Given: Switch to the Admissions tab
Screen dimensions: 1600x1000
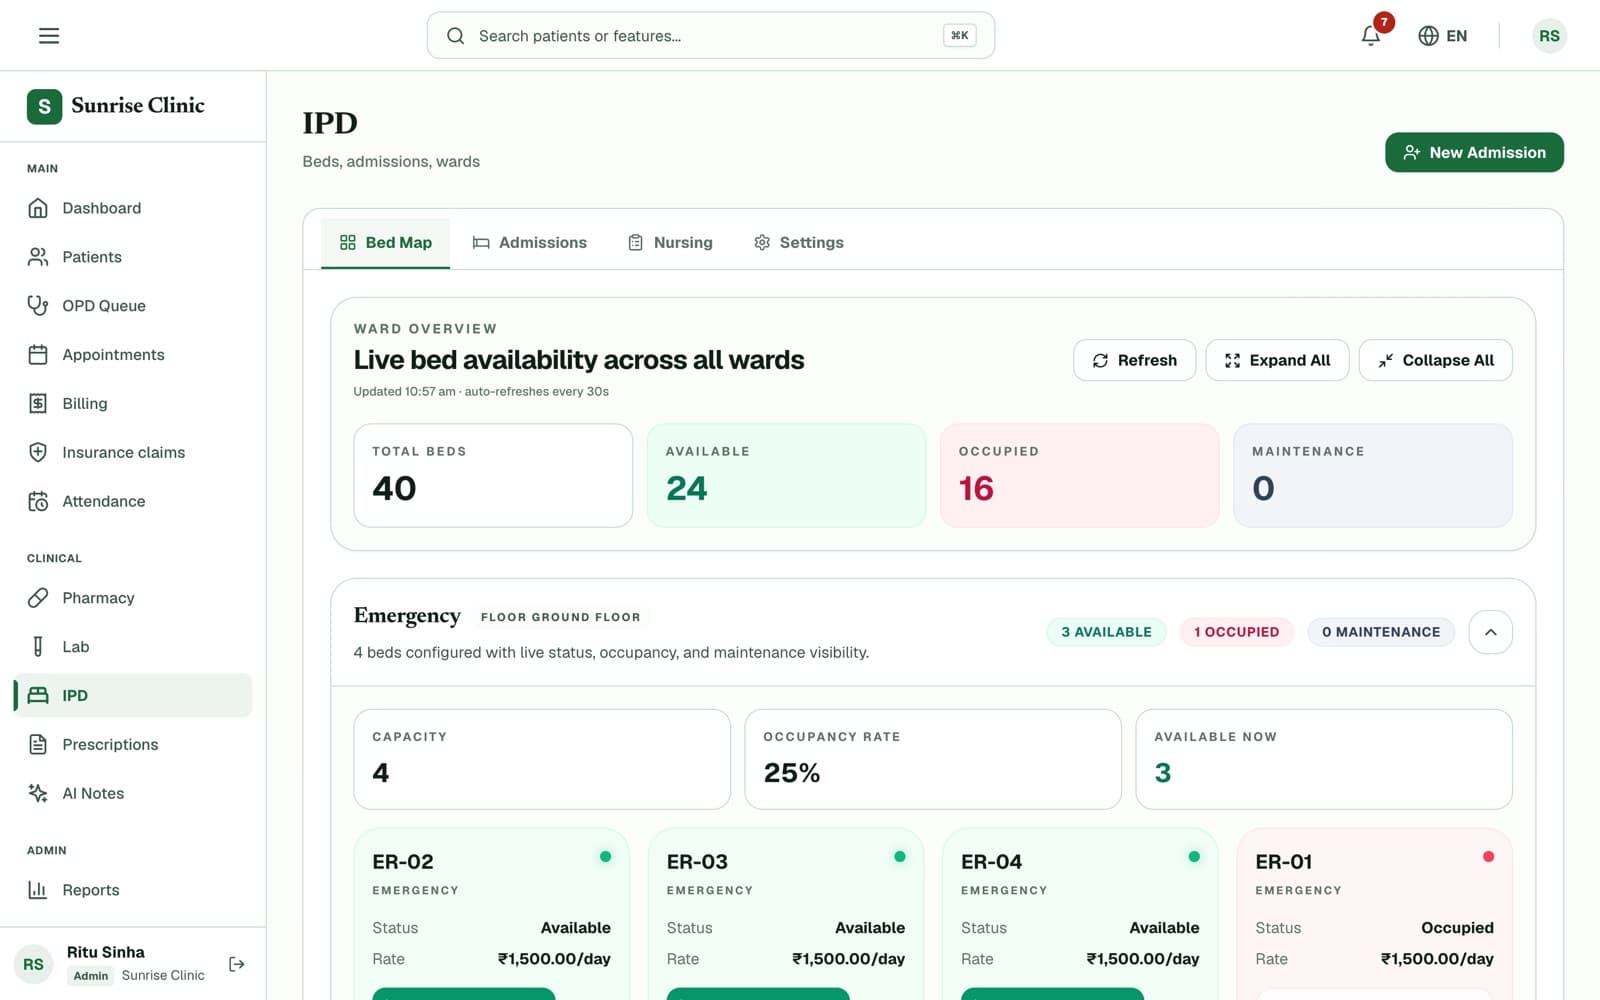Looking at the screenshot, I should [530, 243].
